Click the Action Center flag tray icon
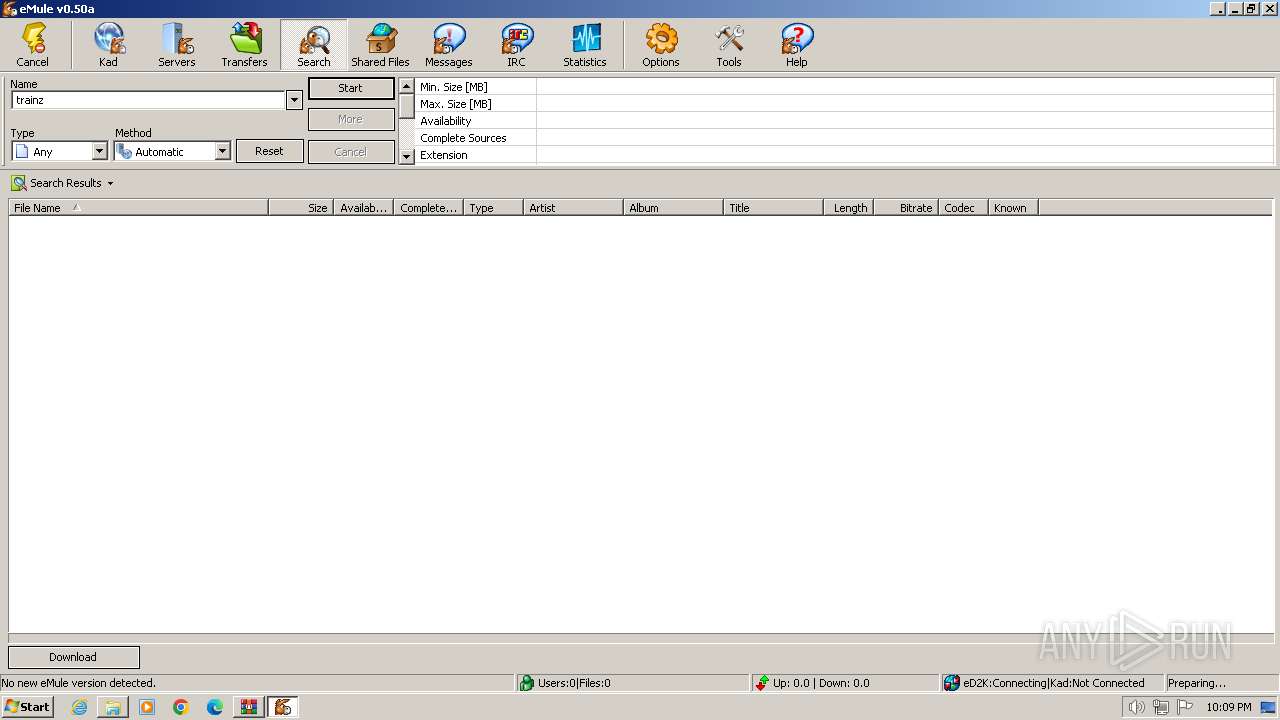 point(1185,707)
